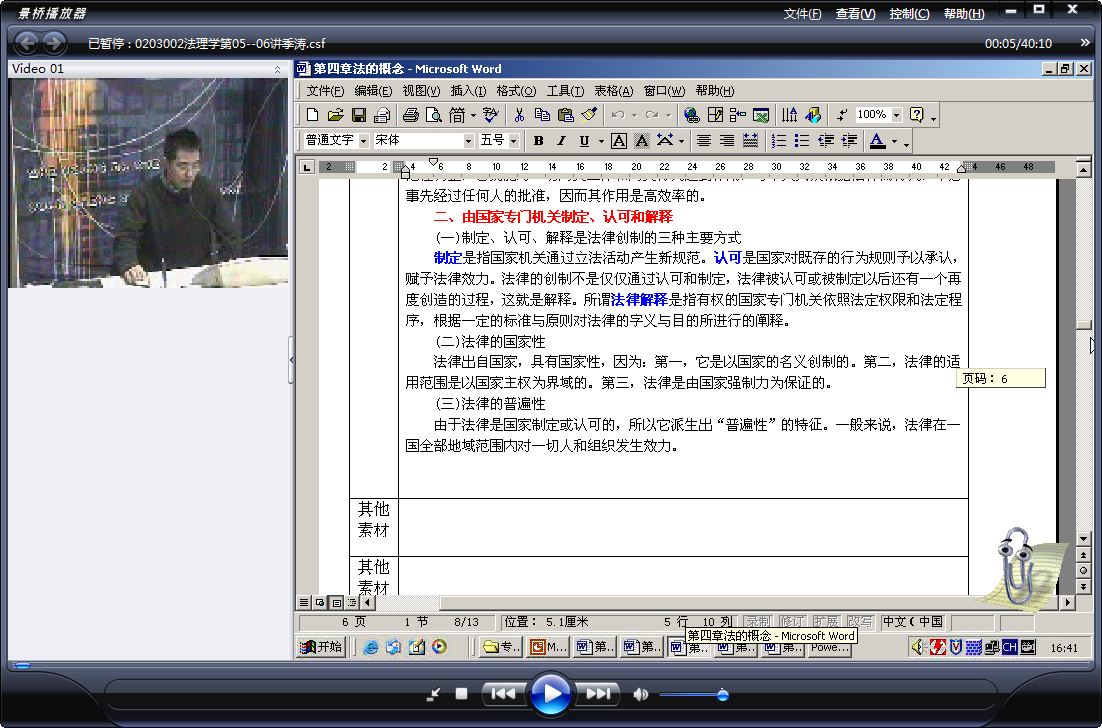This screenshot has width=1102, height=728.
Task: Toggle distributed text alignment
Action: point(751,141)
